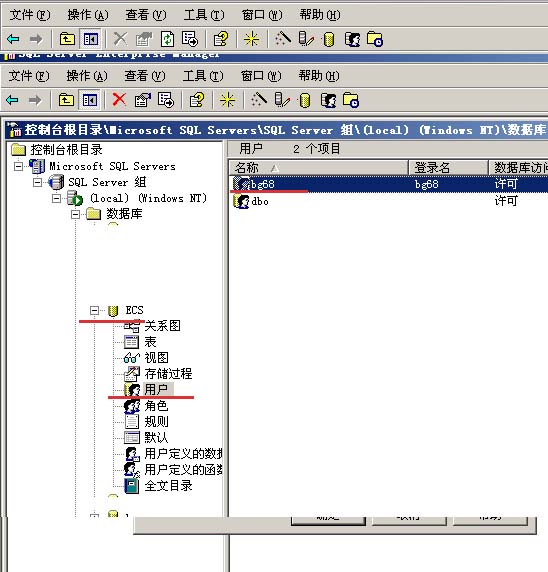The height and width of the screenshot is (572, 548).
Task: Click the wizard wand icon in the top toolbar
Action: coord(283,39)
